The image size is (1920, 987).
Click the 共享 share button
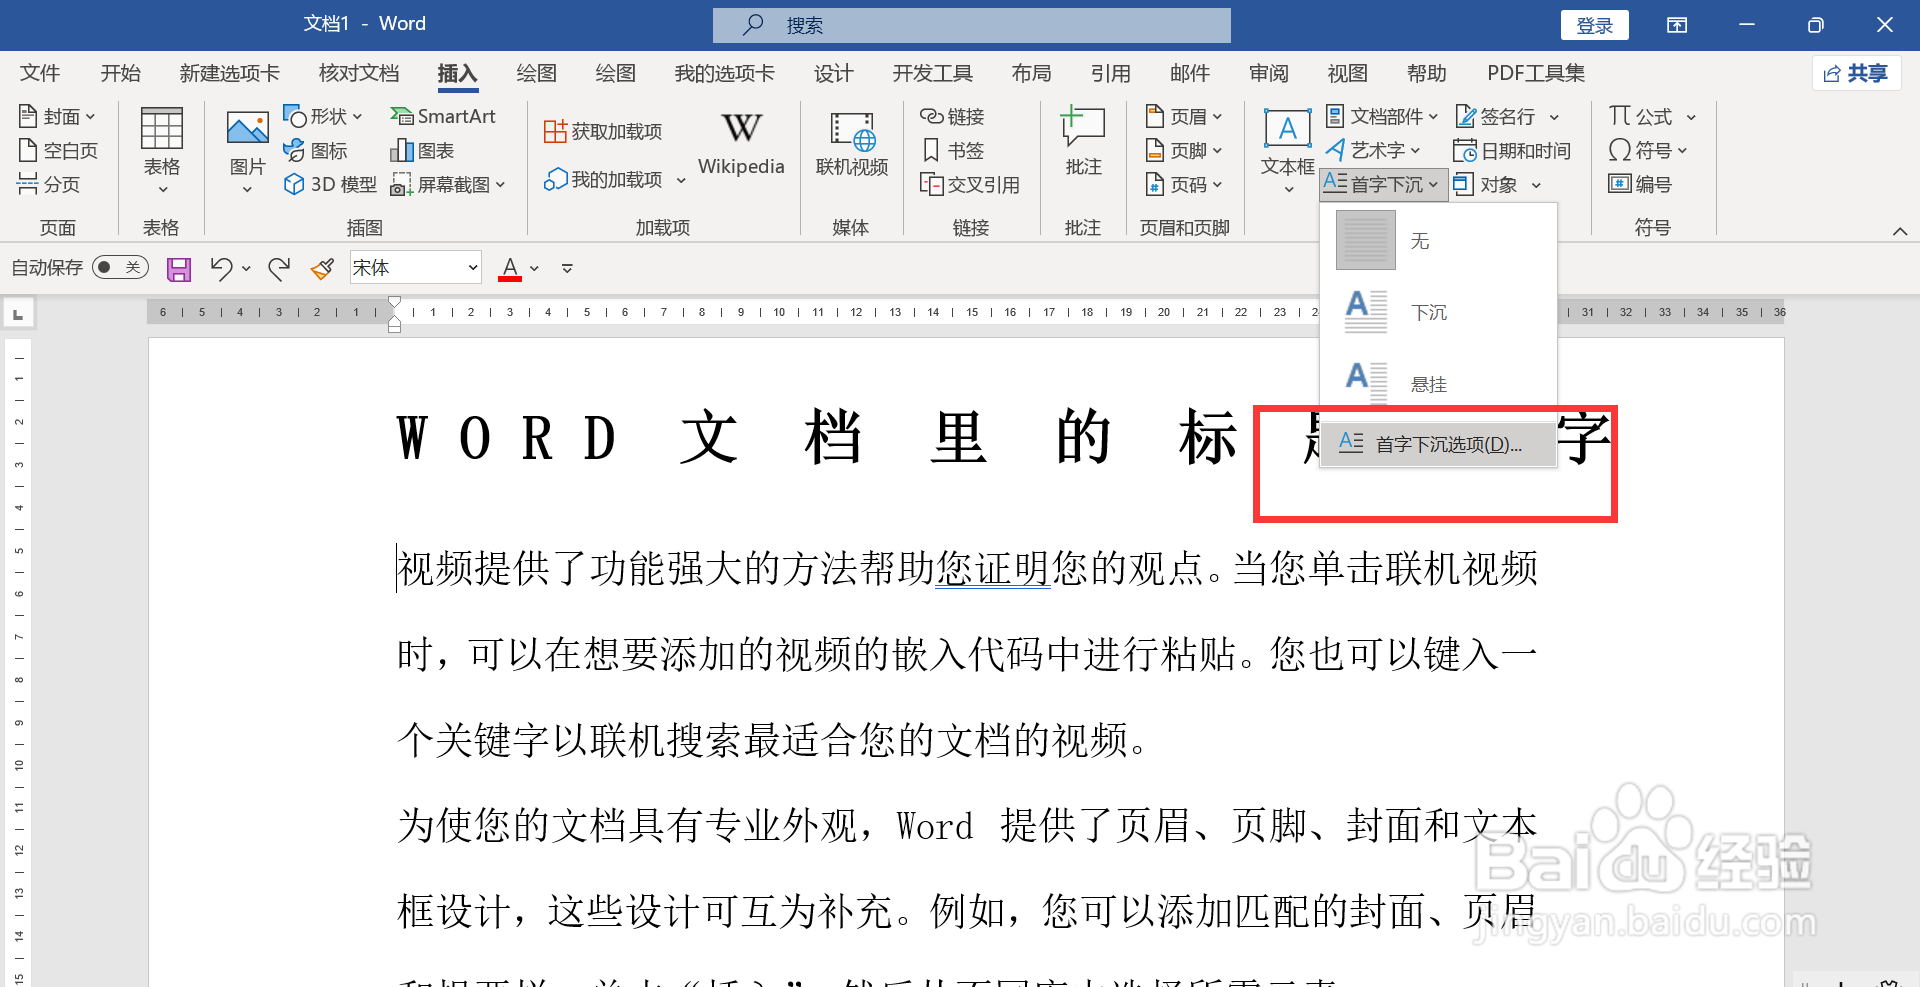[1856, 73]
